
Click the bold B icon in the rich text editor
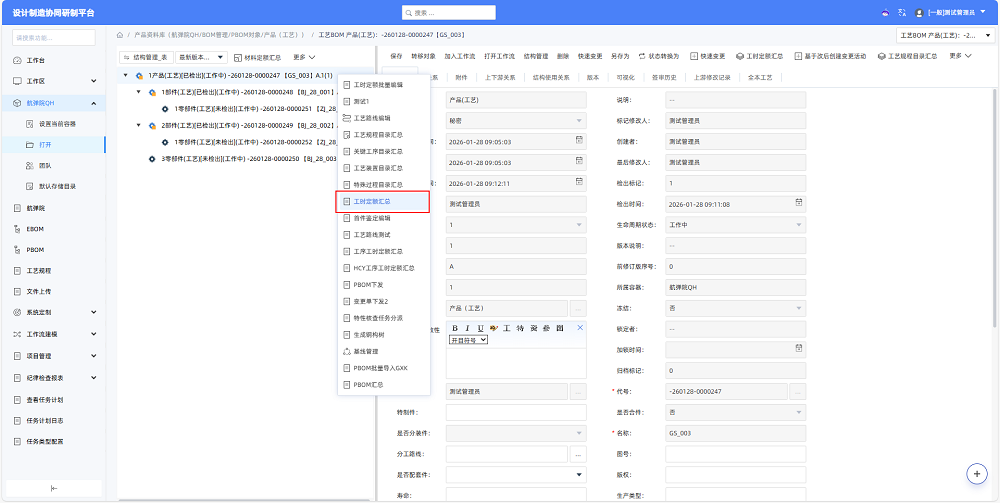(455, 328)
